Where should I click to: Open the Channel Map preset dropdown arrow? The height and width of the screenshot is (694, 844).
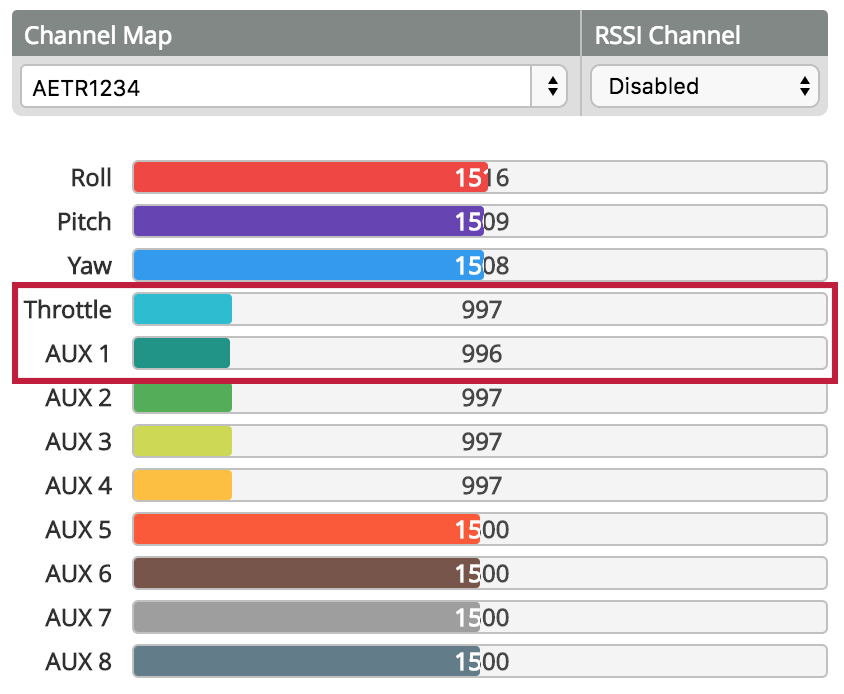(550, 87)
